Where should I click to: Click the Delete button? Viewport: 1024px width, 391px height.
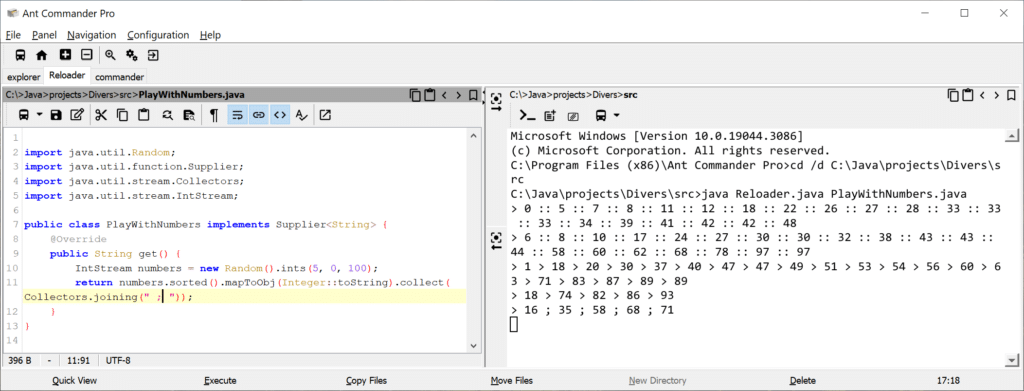point(803,381)
